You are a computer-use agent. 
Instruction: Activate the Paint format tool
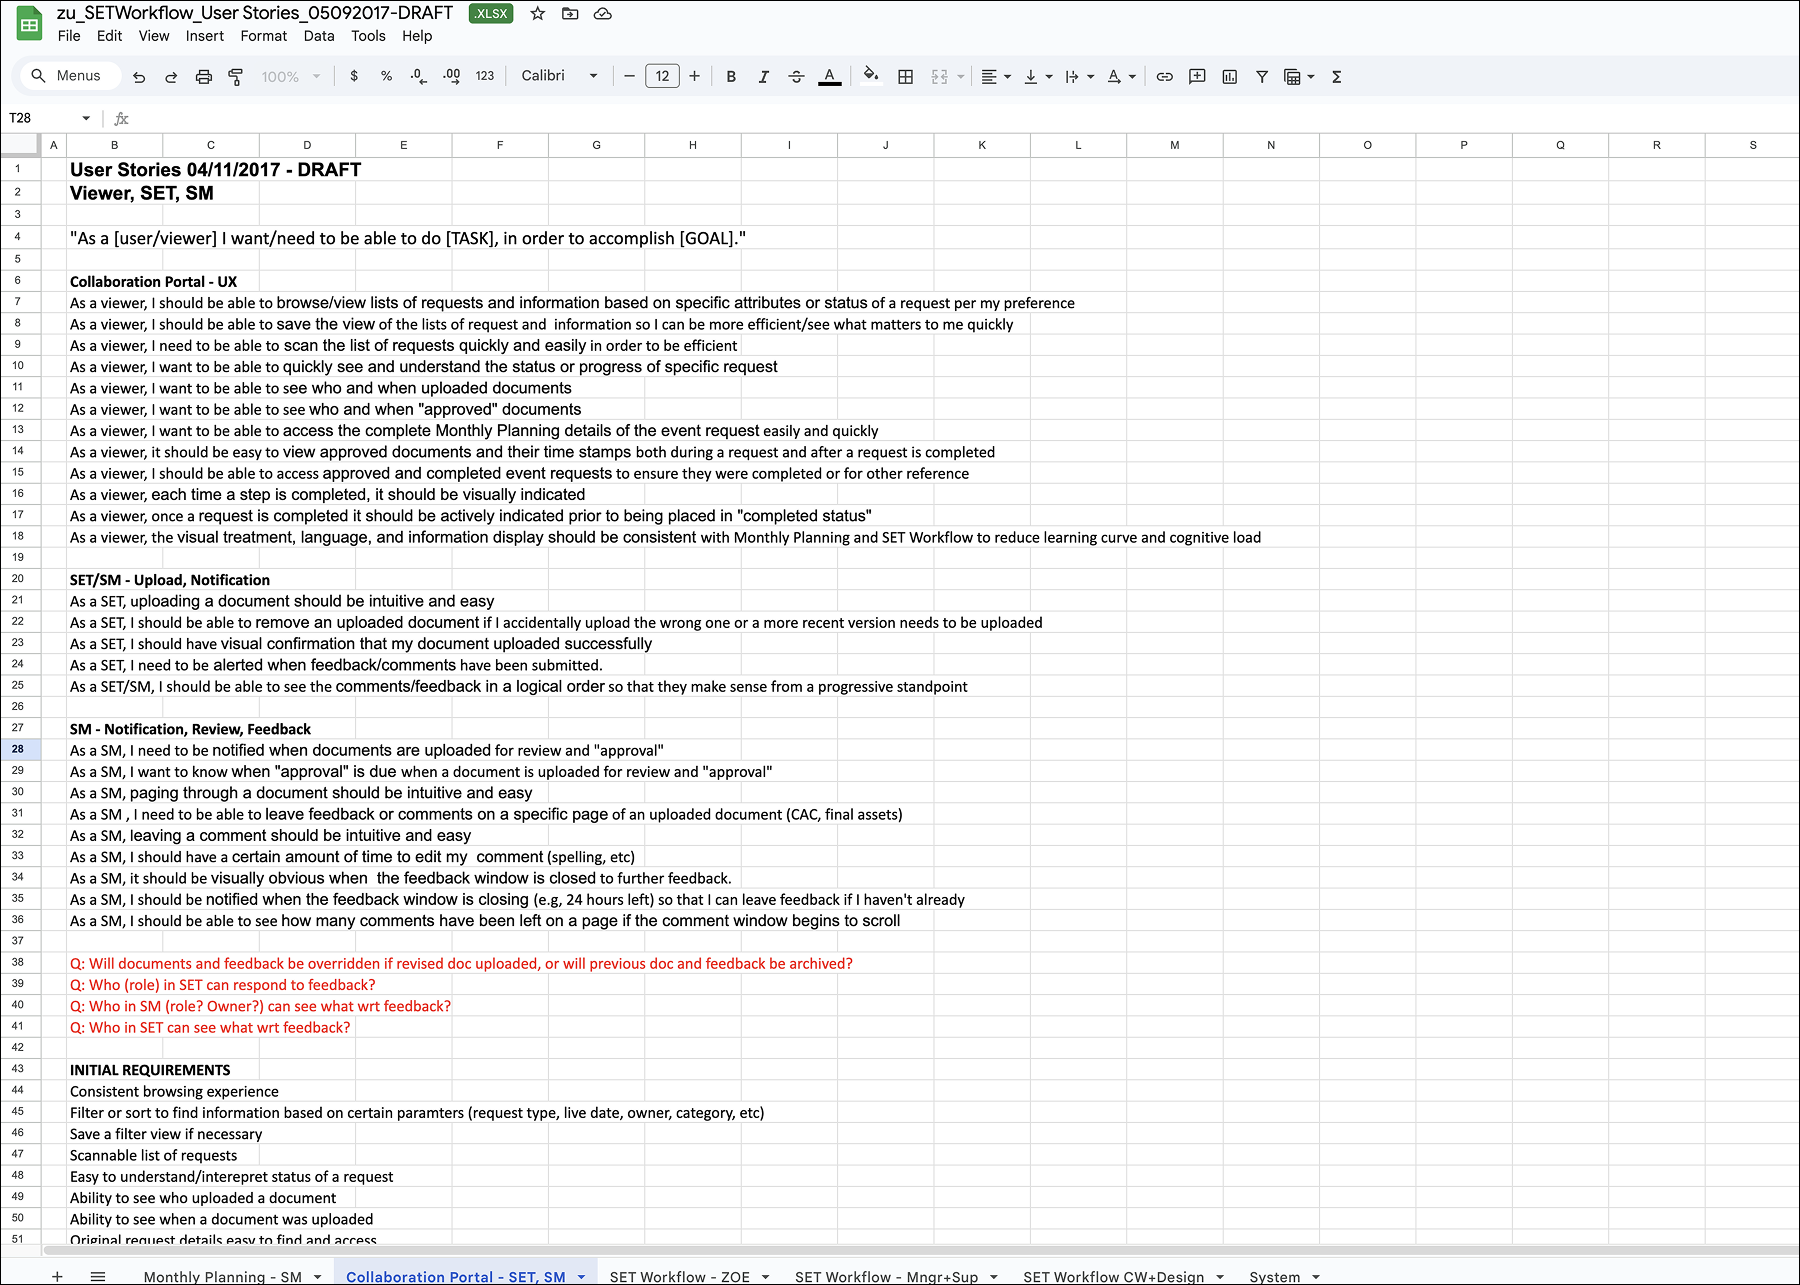pos(236,77)
